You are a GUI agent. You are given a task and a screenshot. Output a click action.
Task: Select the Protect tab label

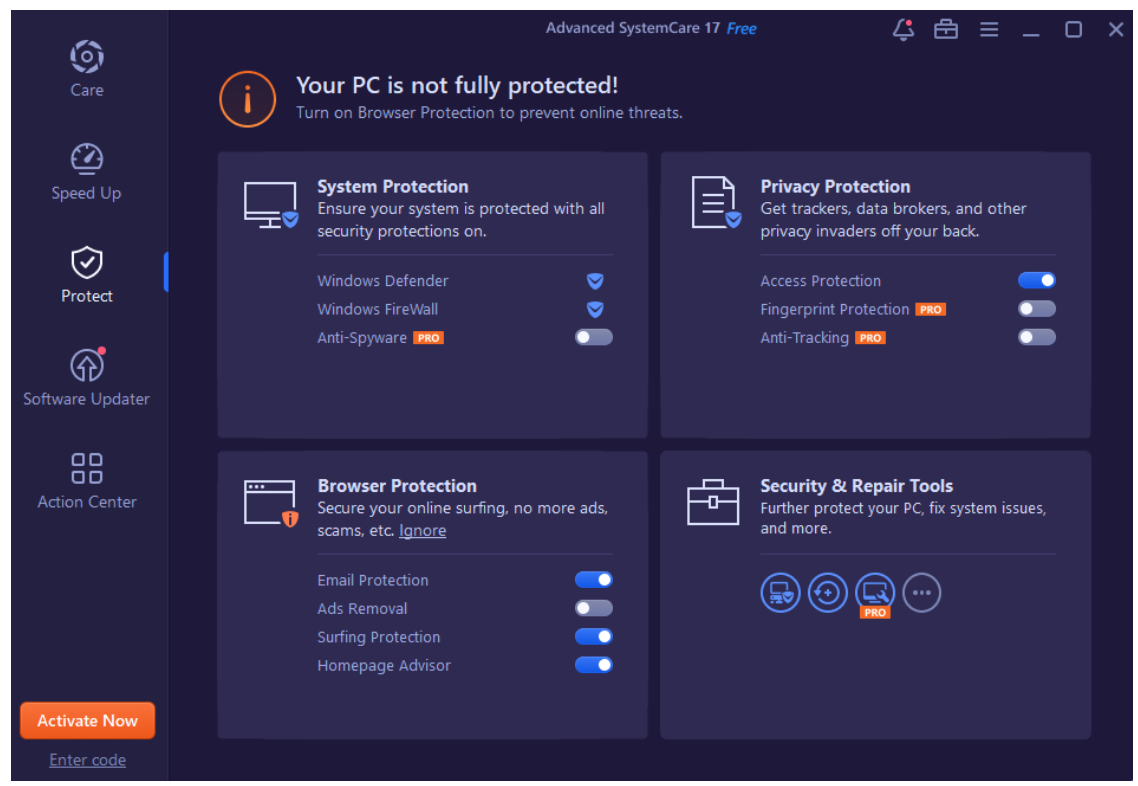[x=86, y=296]
